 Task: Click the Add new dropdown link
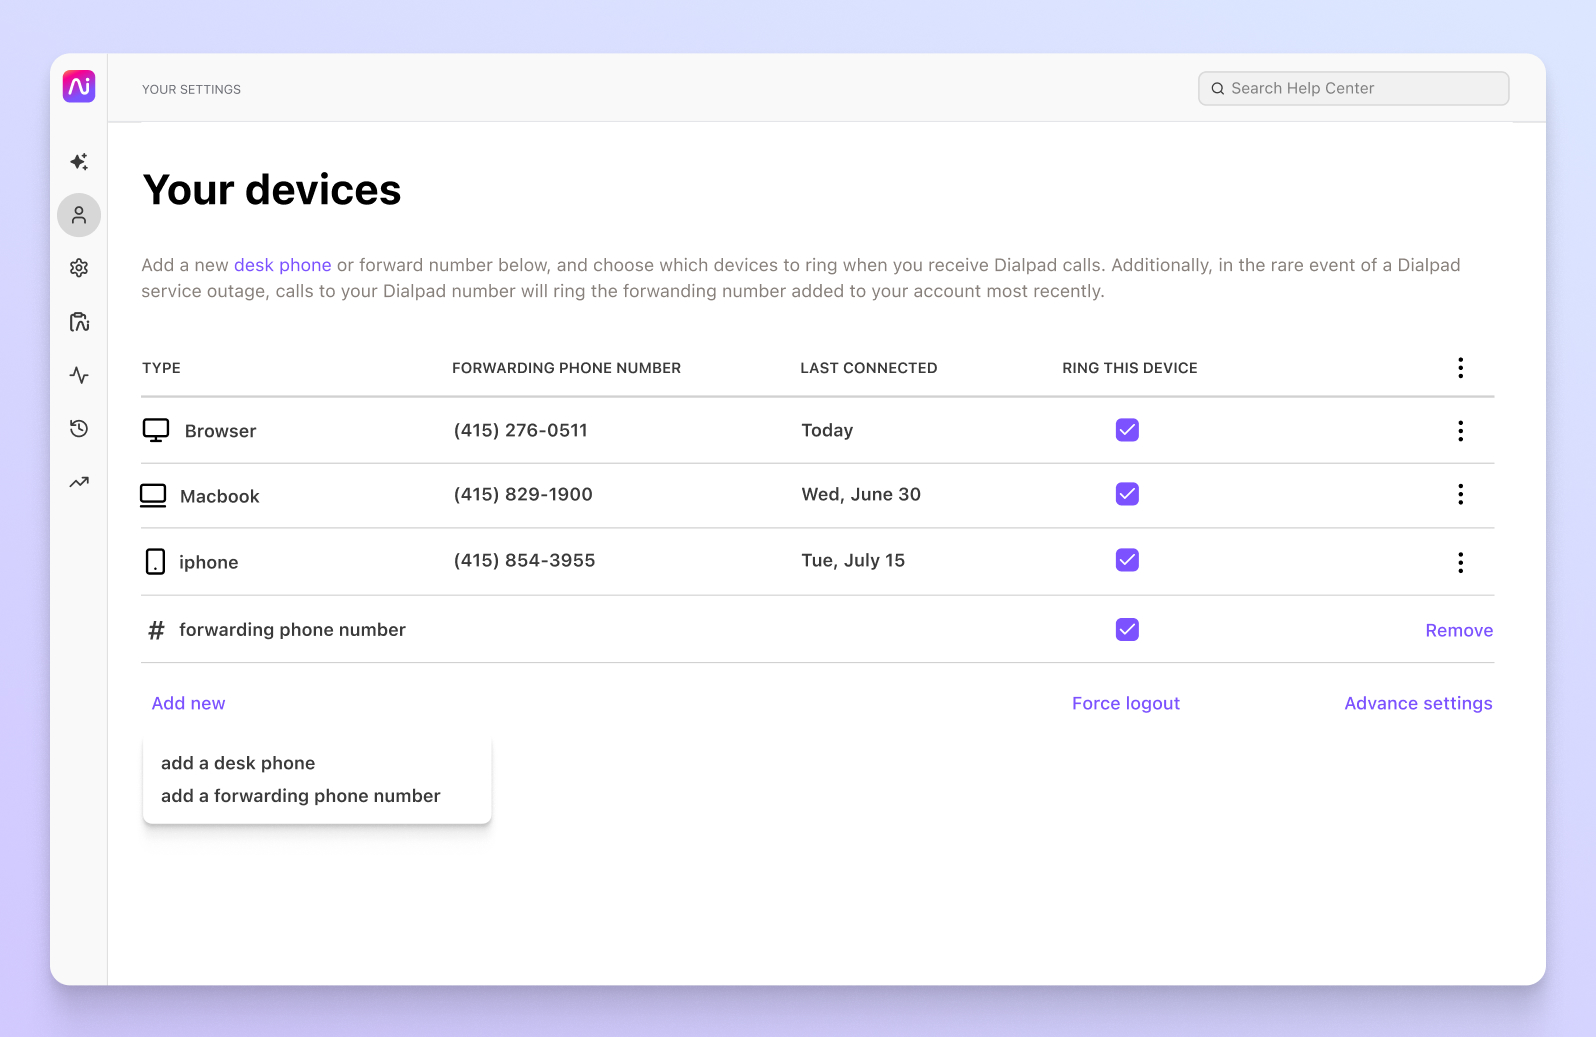click(x=188, y=703)
